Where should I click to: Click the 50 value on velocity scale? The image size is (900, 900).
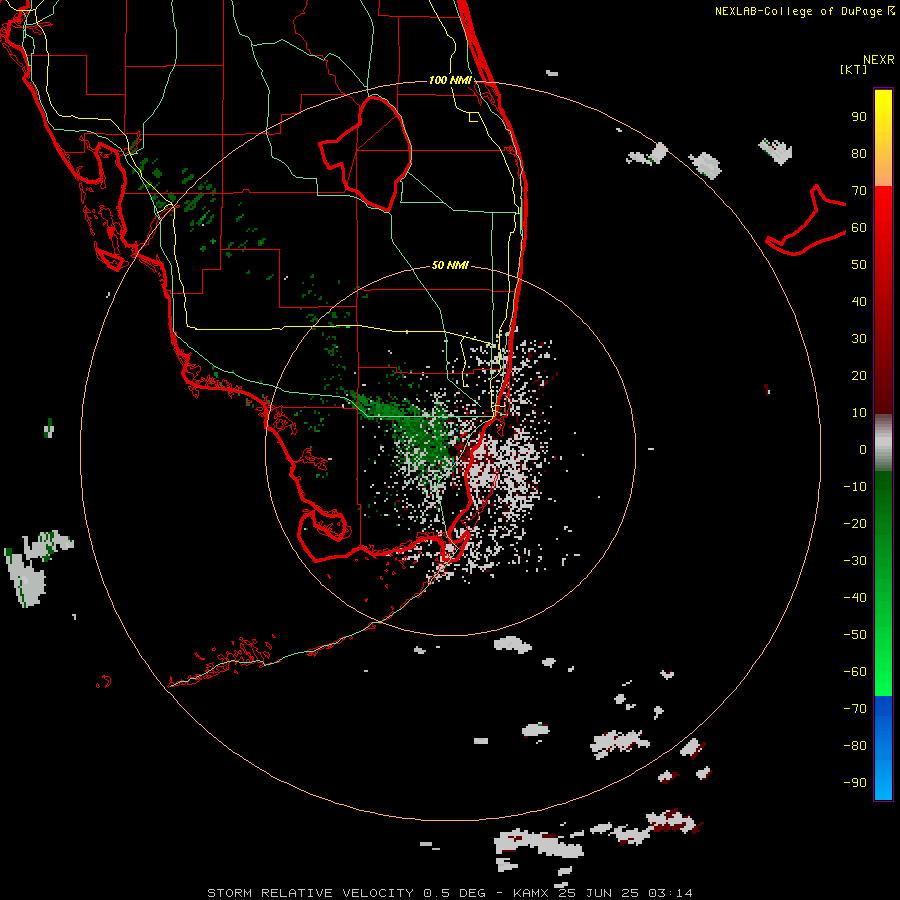click(859, 265)
